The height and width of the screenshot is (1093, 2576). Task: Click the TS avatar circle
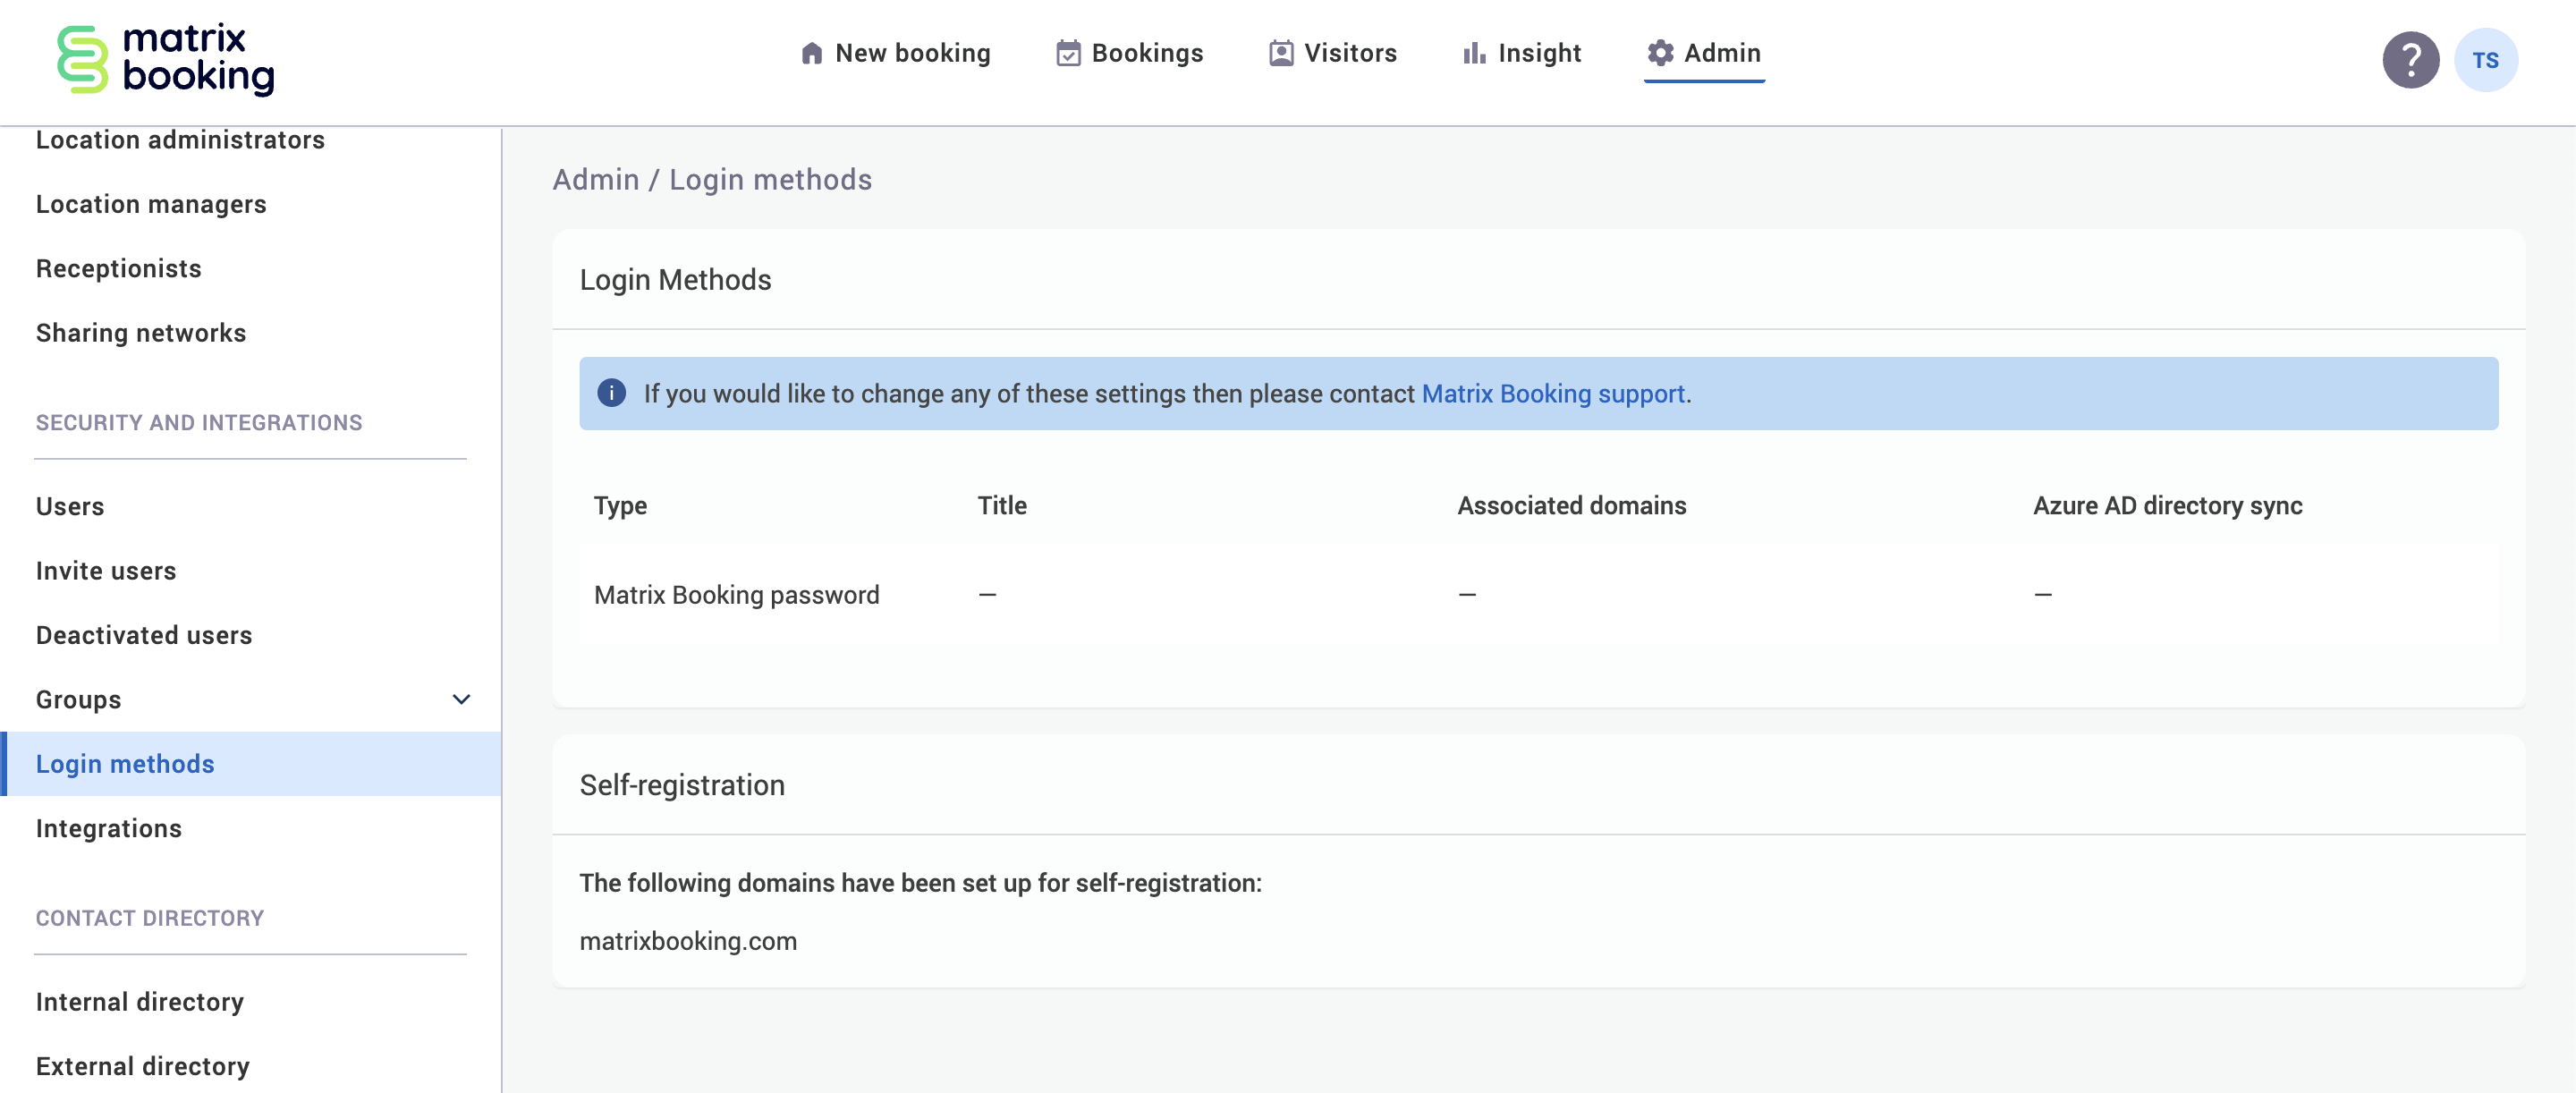coord(2486,59)
